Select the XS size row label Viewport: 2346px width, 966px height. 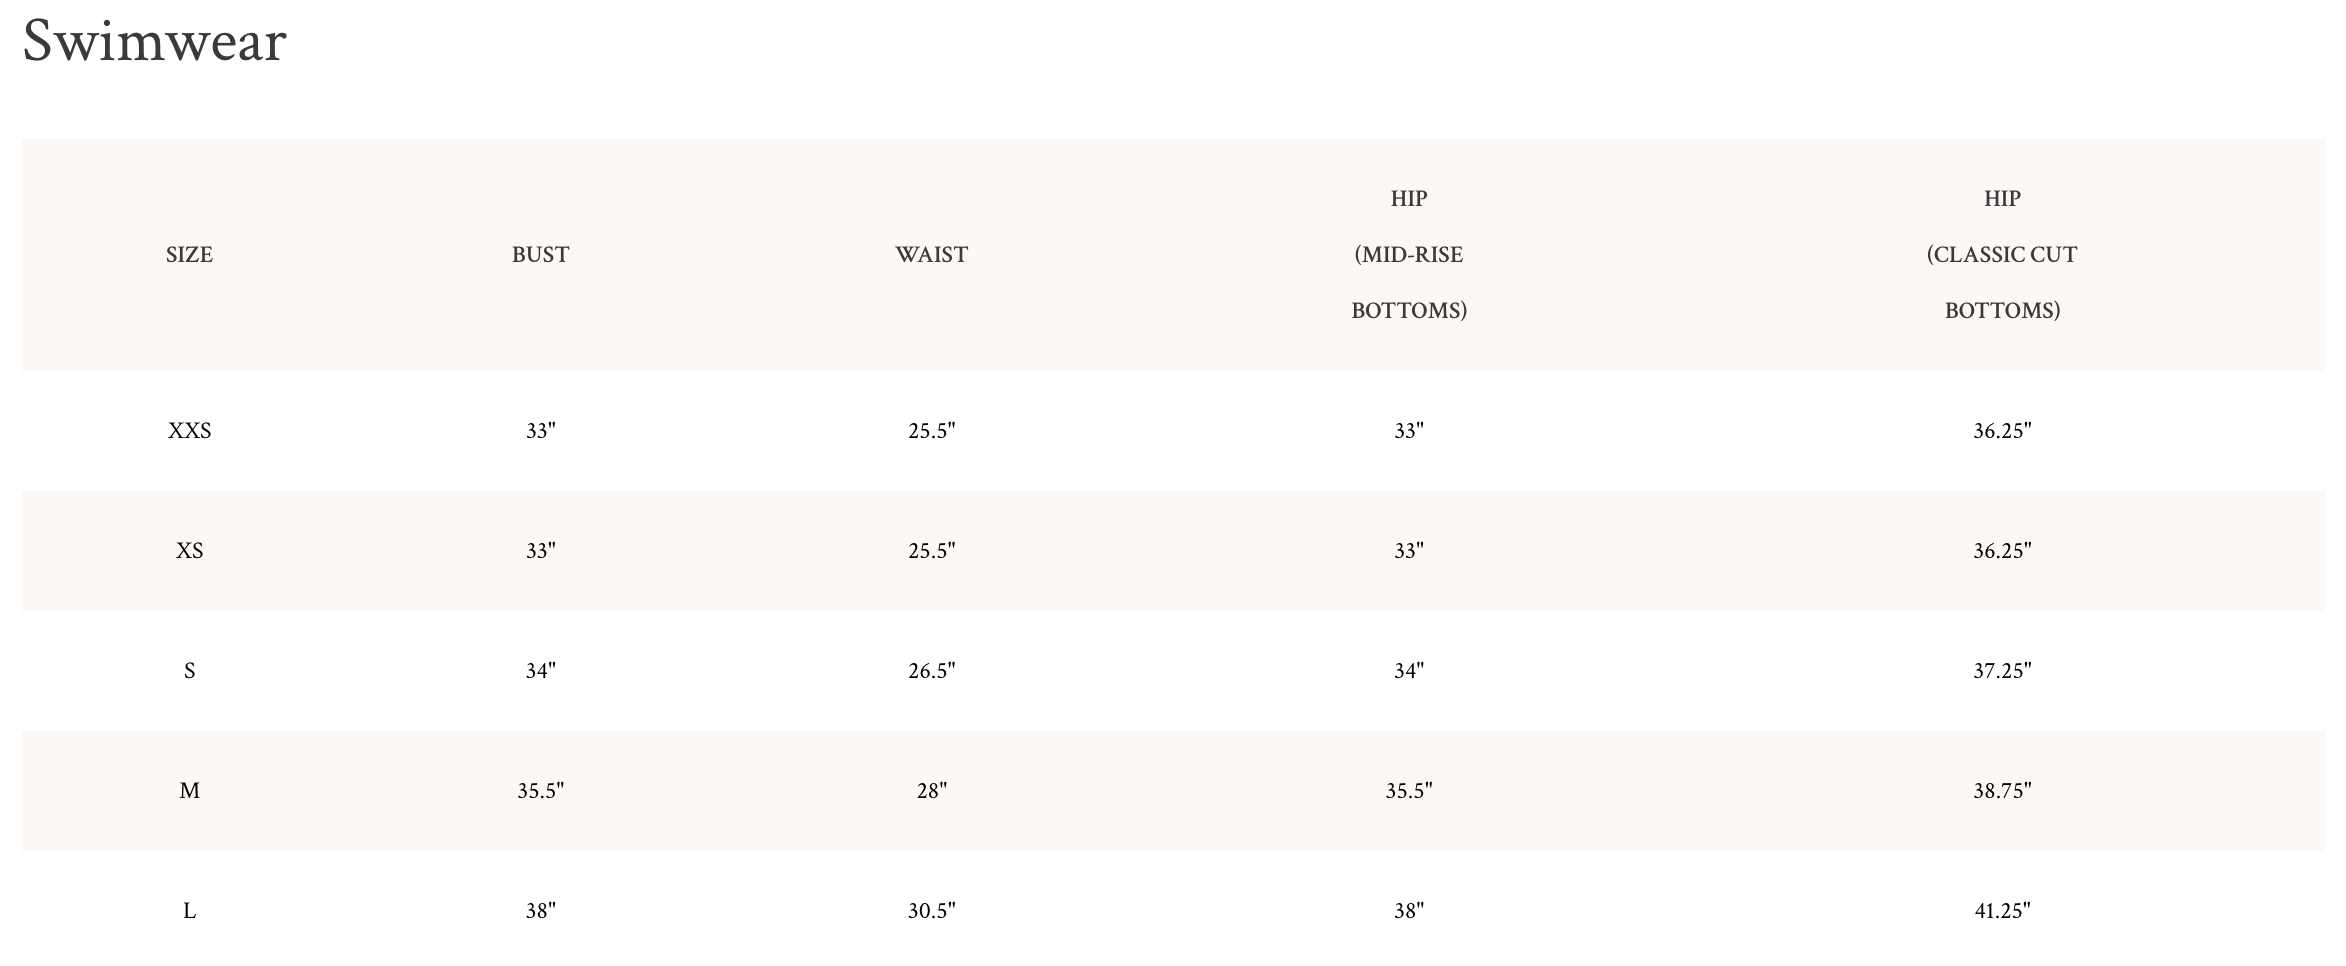click(189, 551)
